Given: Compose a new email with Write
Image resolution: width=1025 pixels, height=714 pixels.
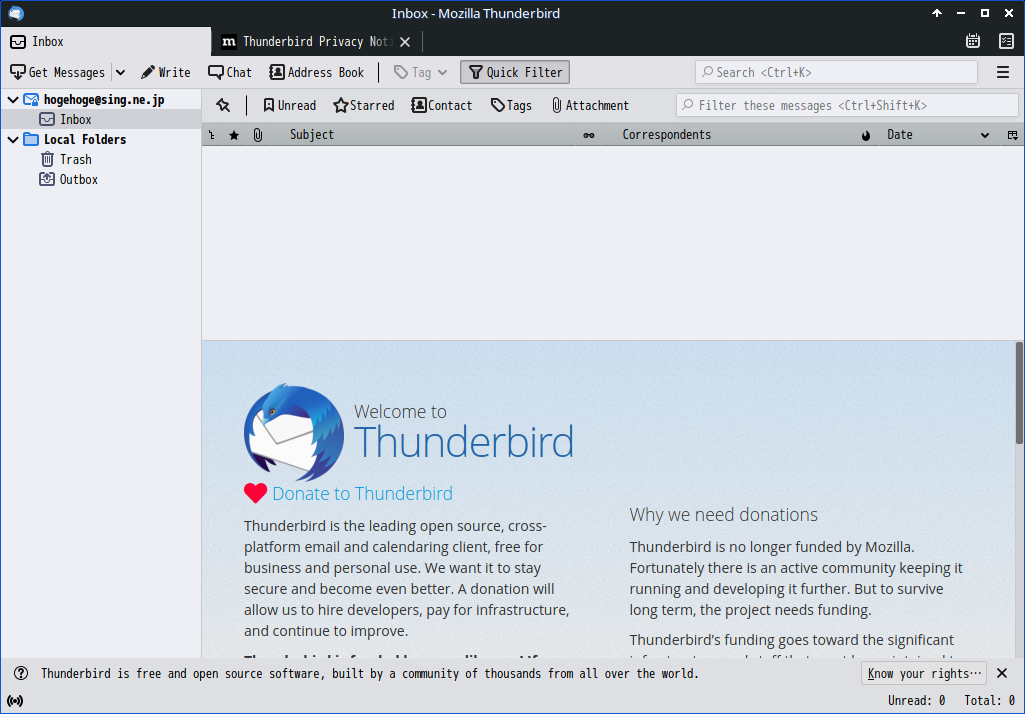Looking at the screenshot, I should (x=166, y=73).
